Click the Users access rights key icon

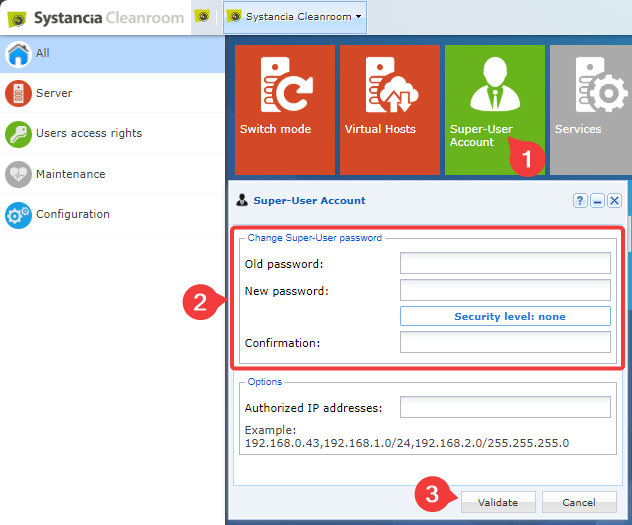pyautogui.click(x=18, y=133)
